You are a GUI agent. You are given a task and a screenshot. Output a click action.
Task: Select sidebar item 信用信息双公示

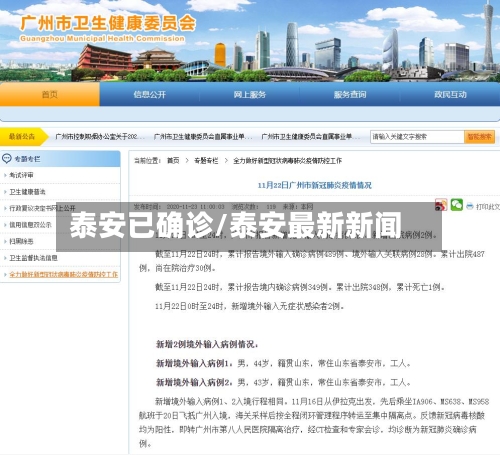30,225
